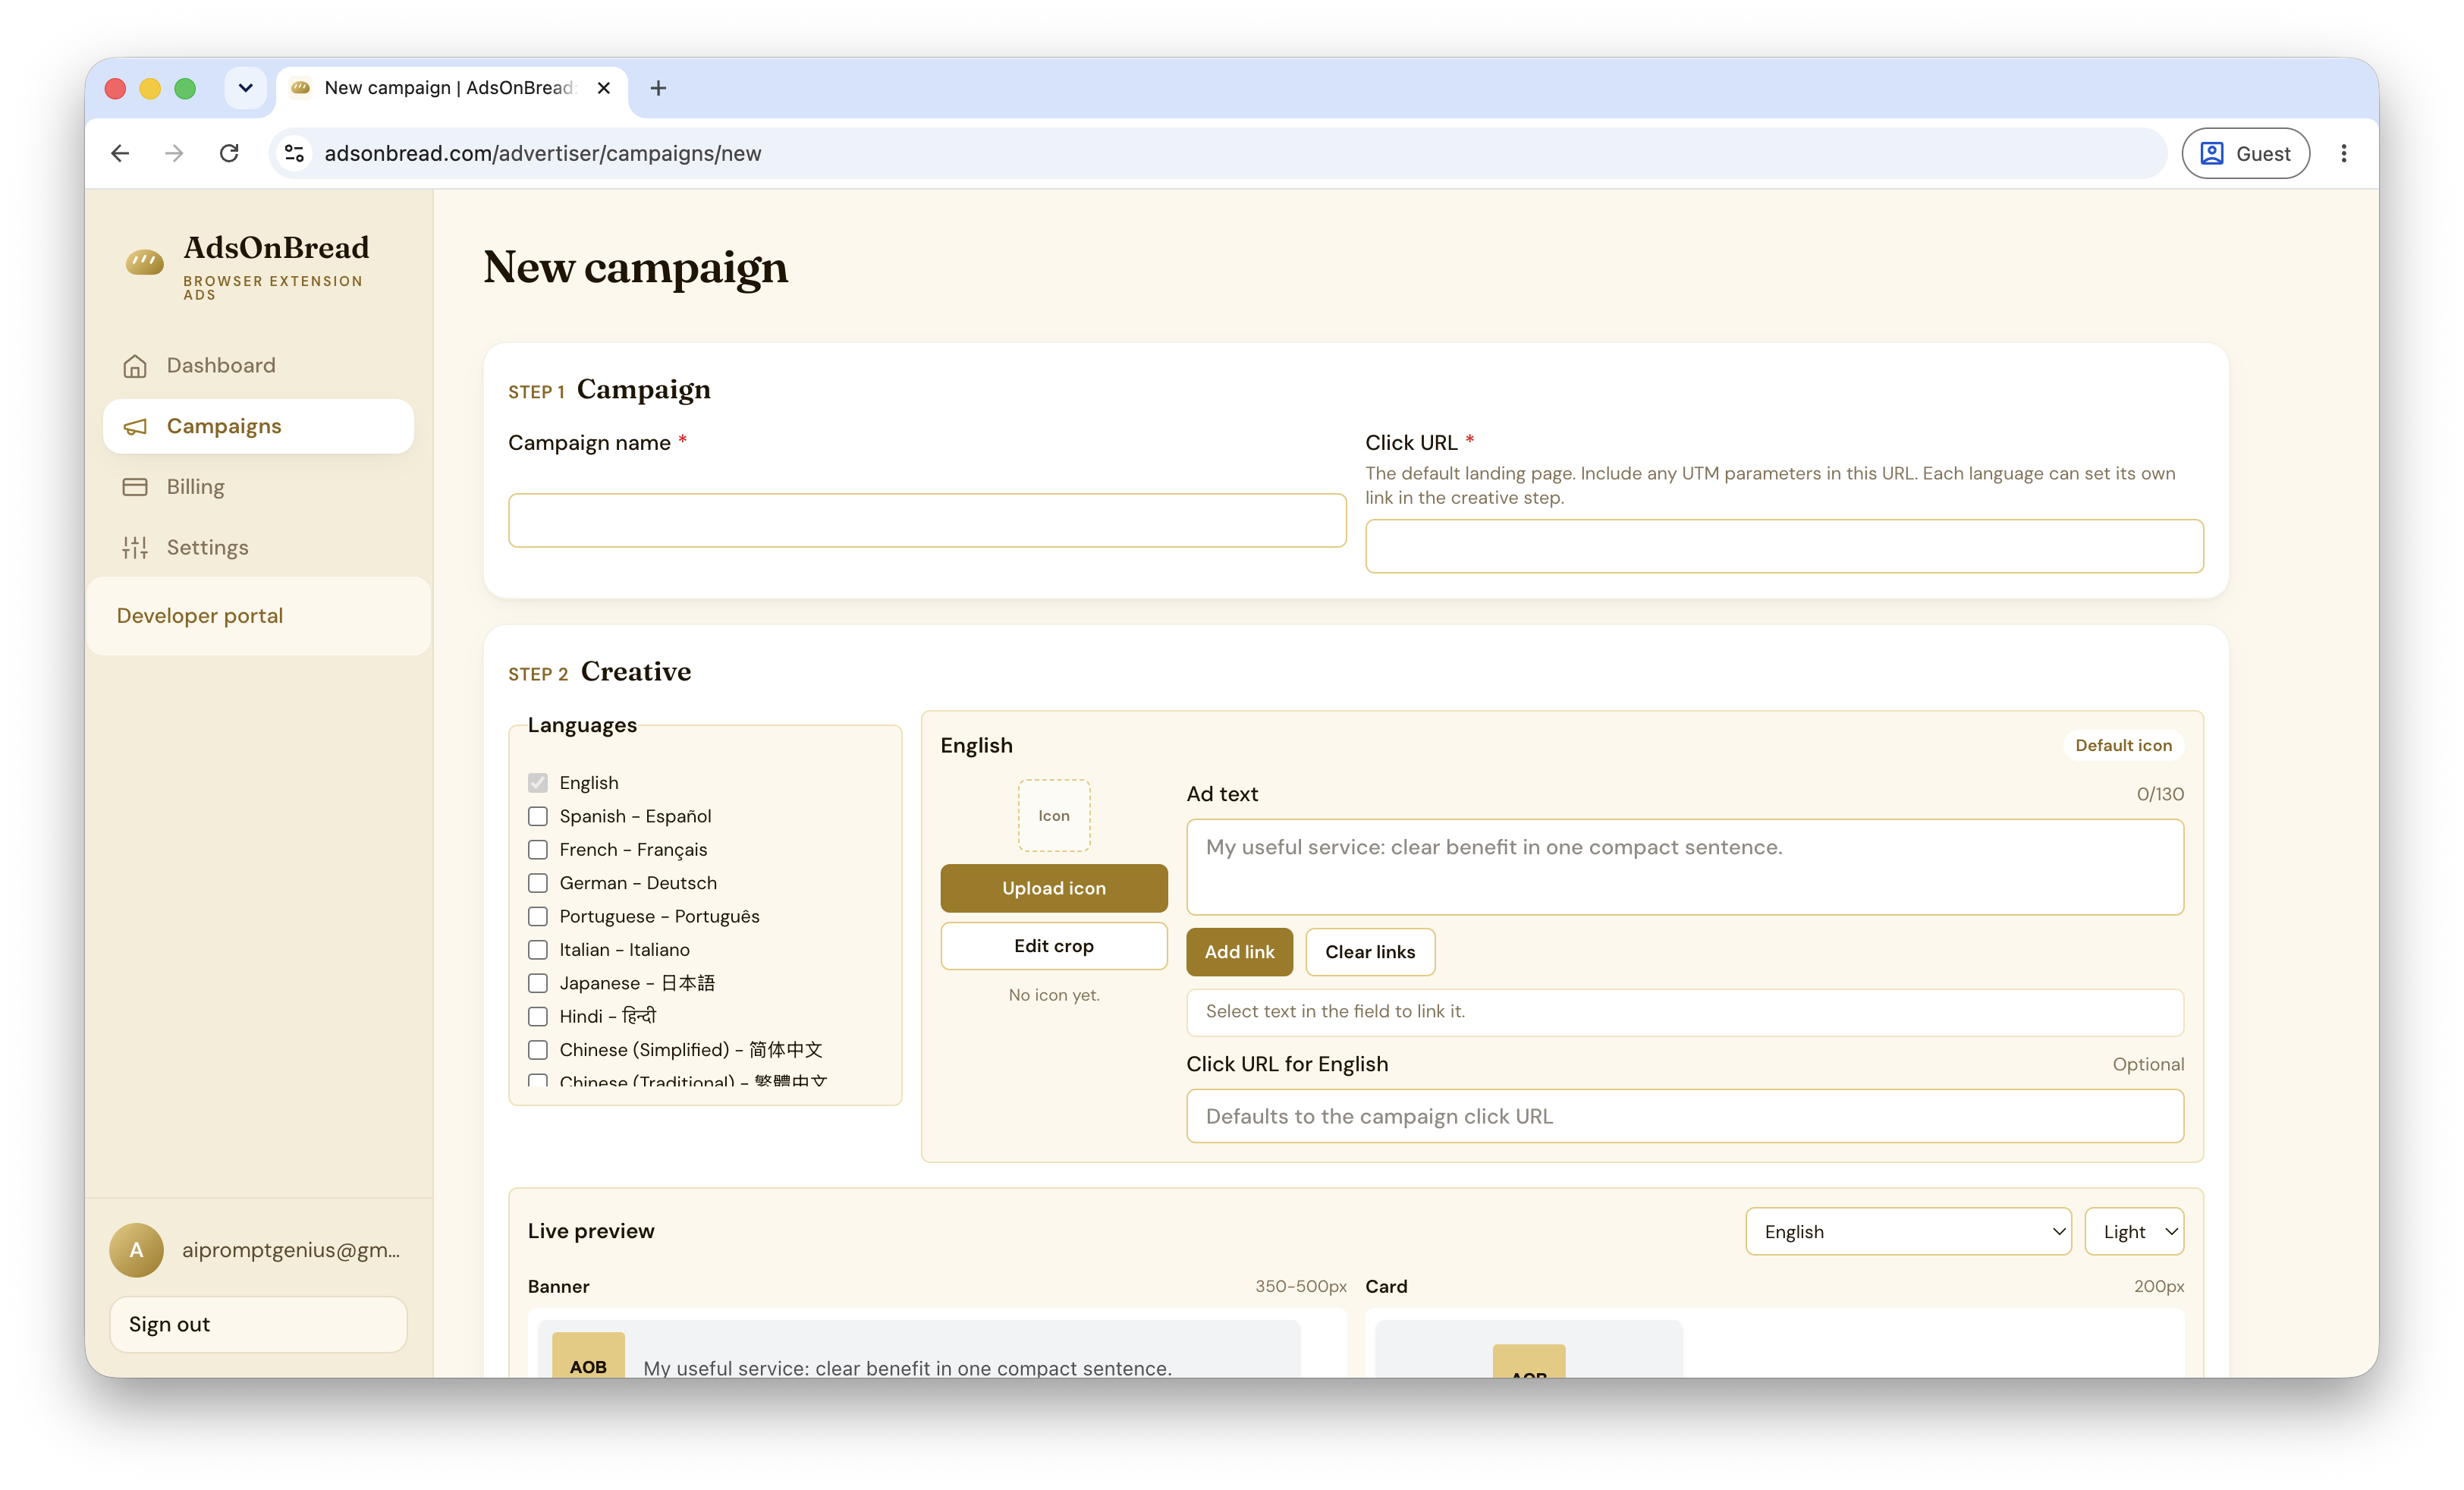Image resolution: width=2464 pixels, height=1490 pixels.
Task: Open site information icon in address bar
Action: [294, 153]
